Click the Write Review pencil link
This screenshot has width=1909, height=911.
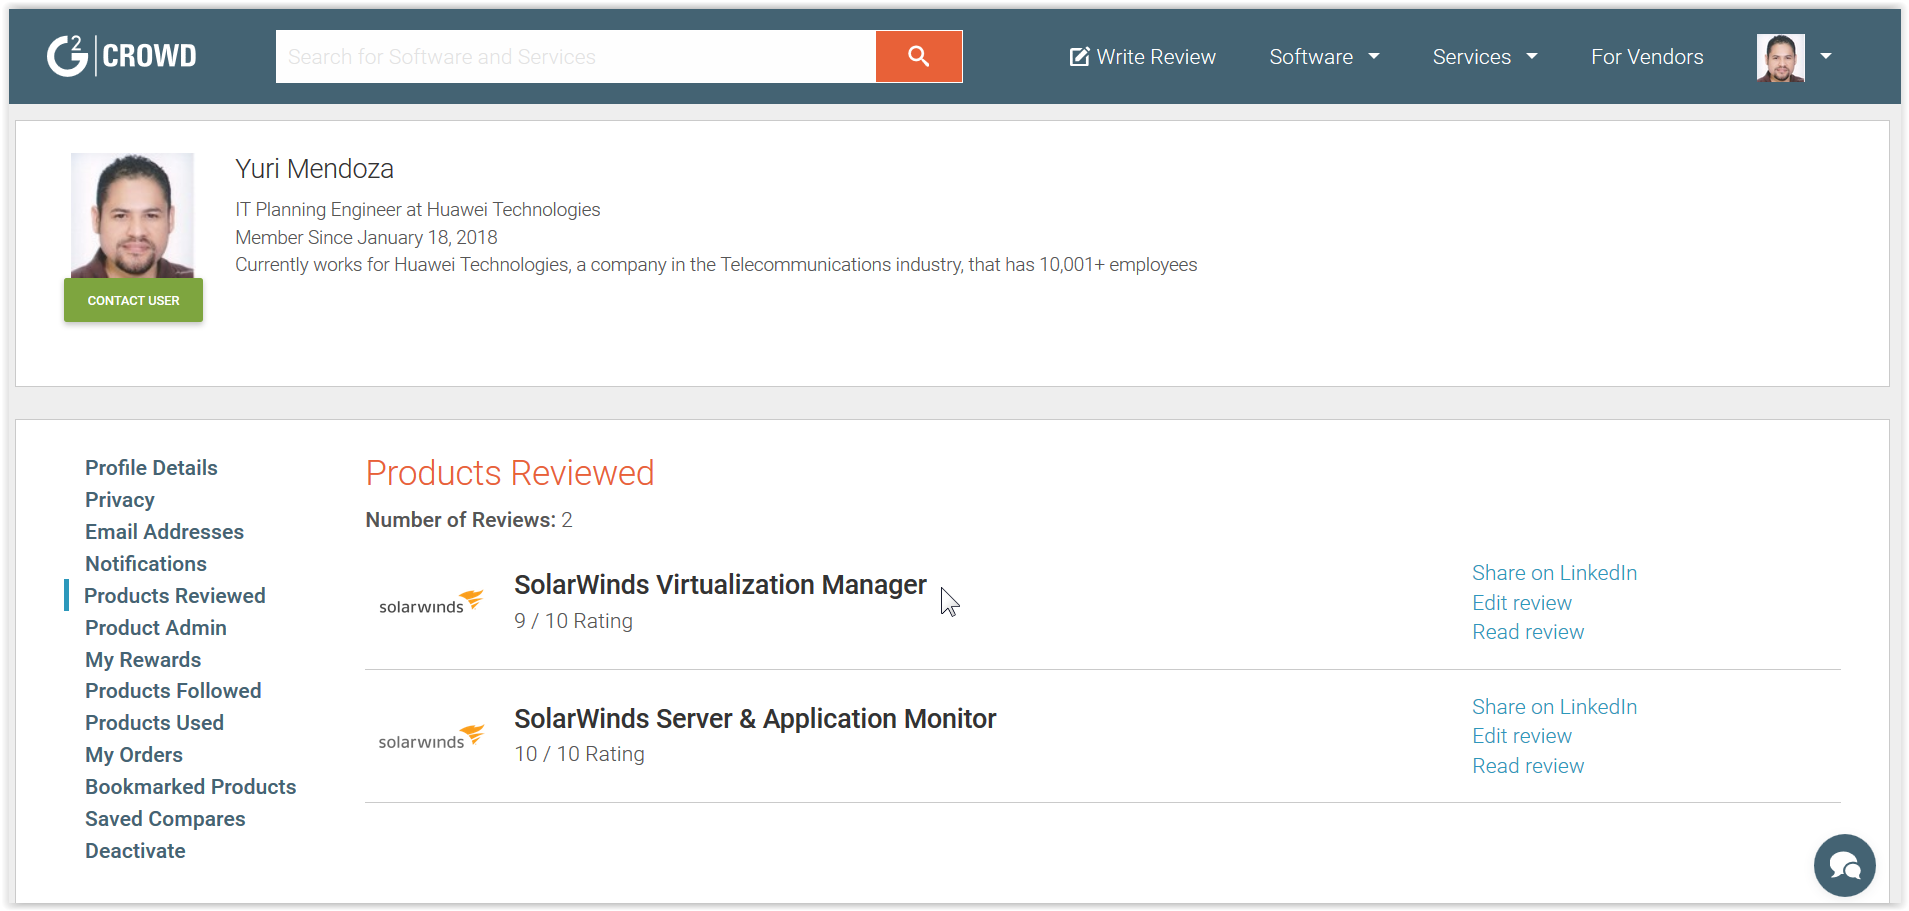click(x=1142, y=57)
